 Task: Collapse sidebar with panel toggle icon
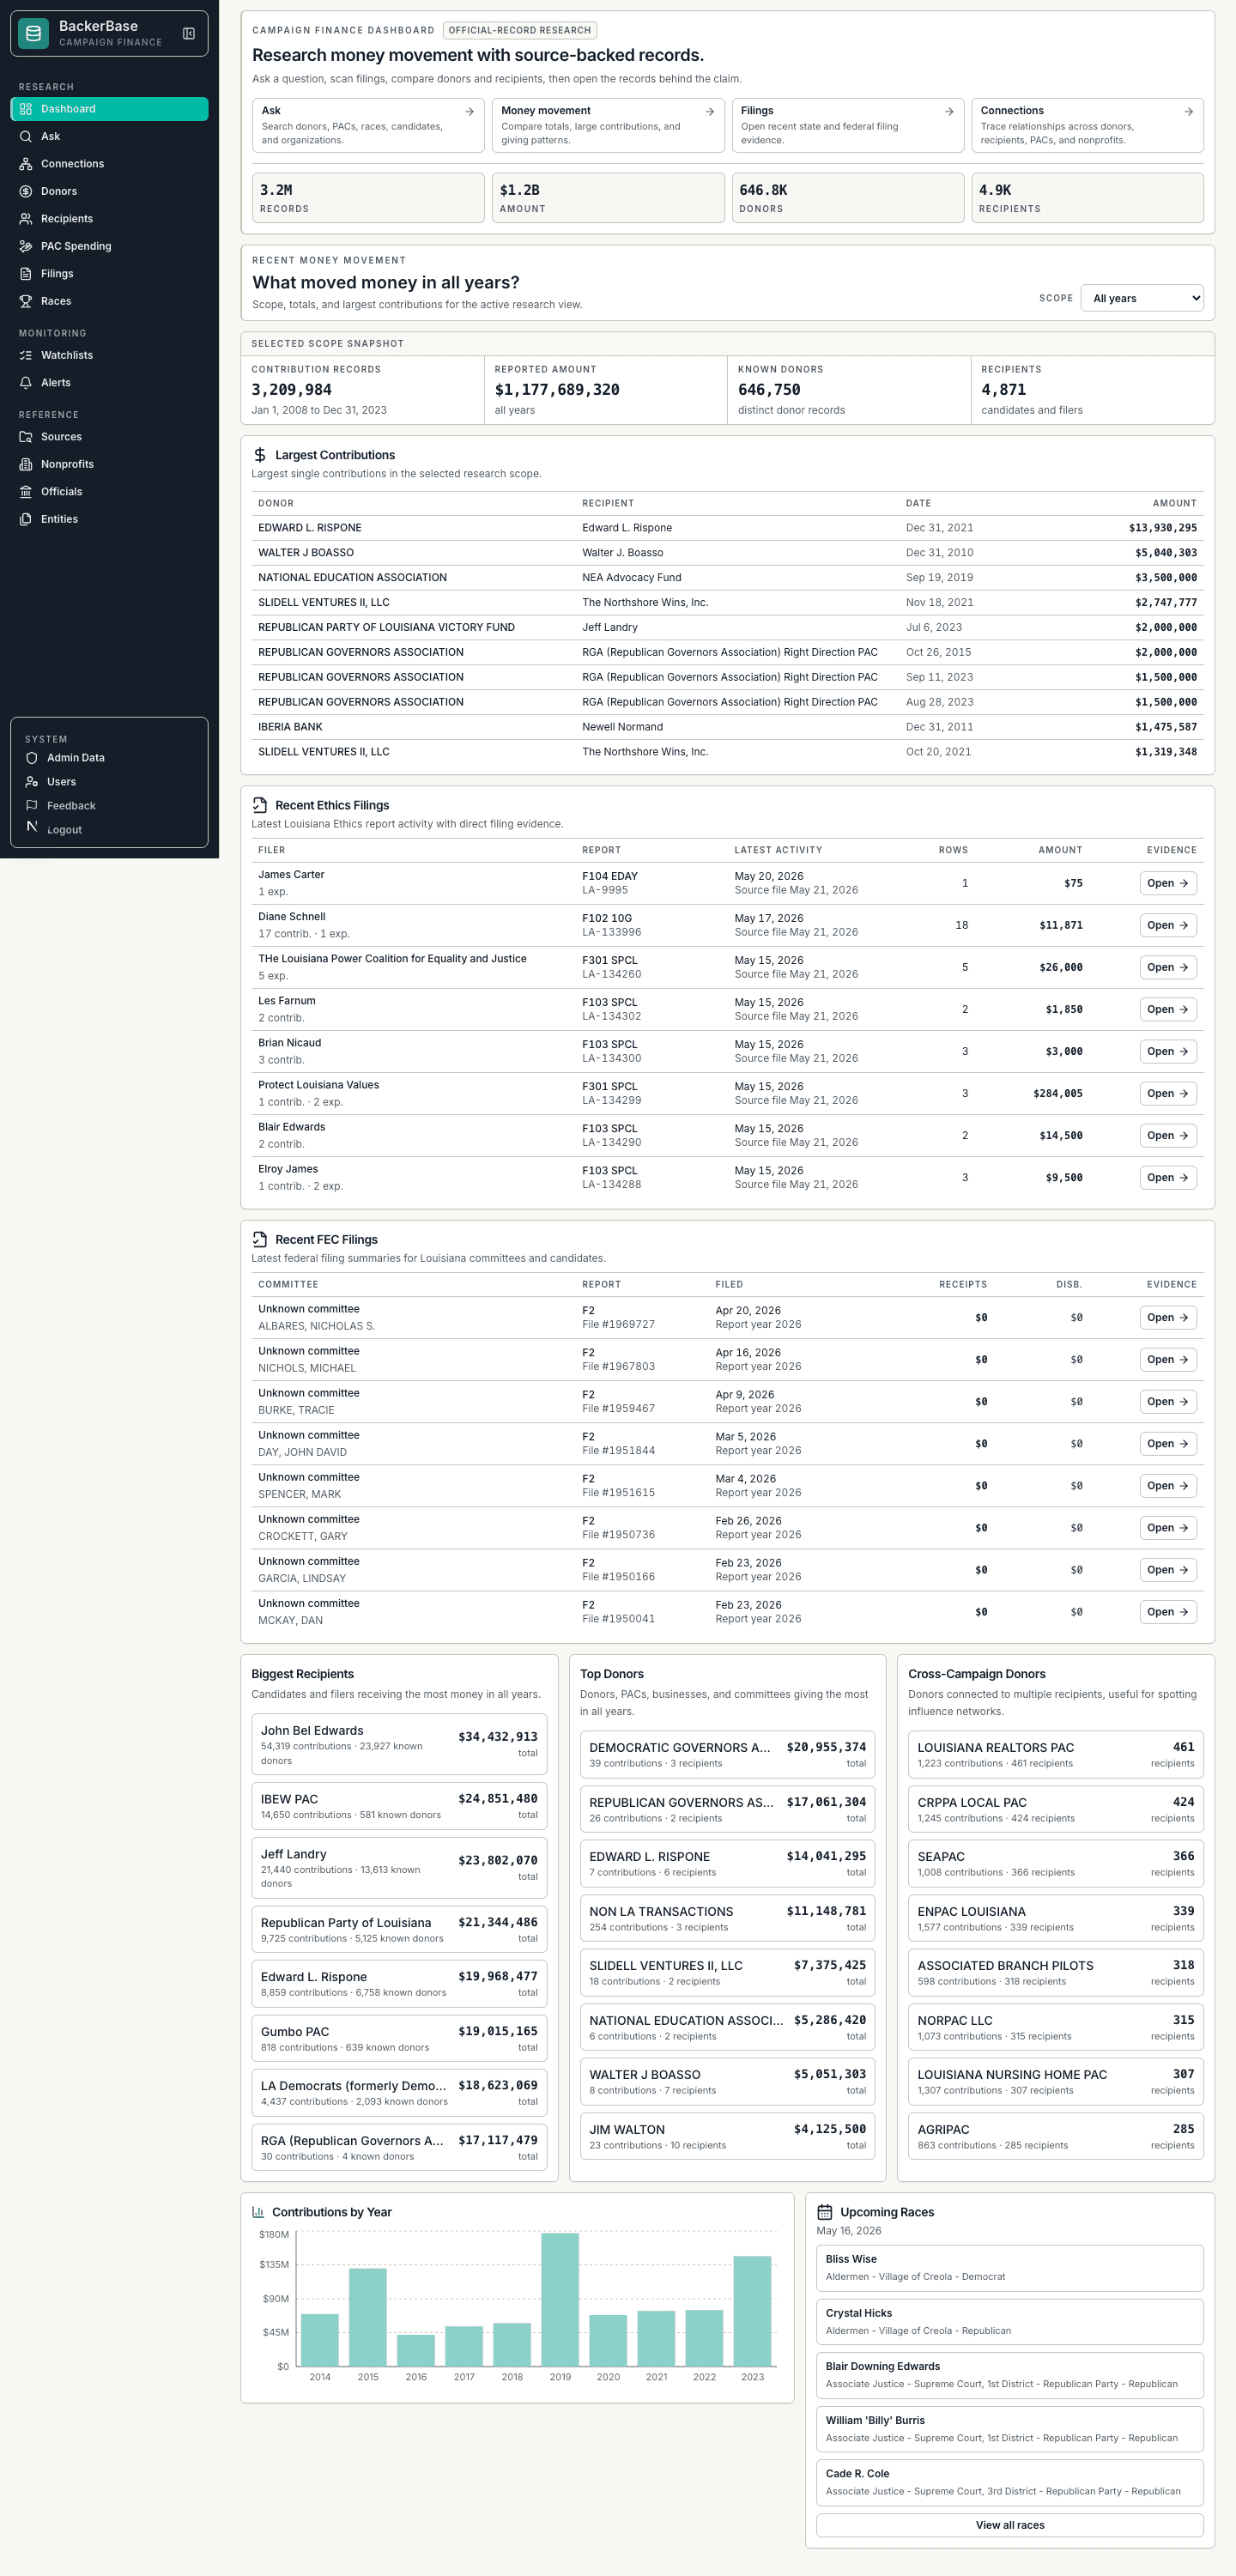(188, 34)
